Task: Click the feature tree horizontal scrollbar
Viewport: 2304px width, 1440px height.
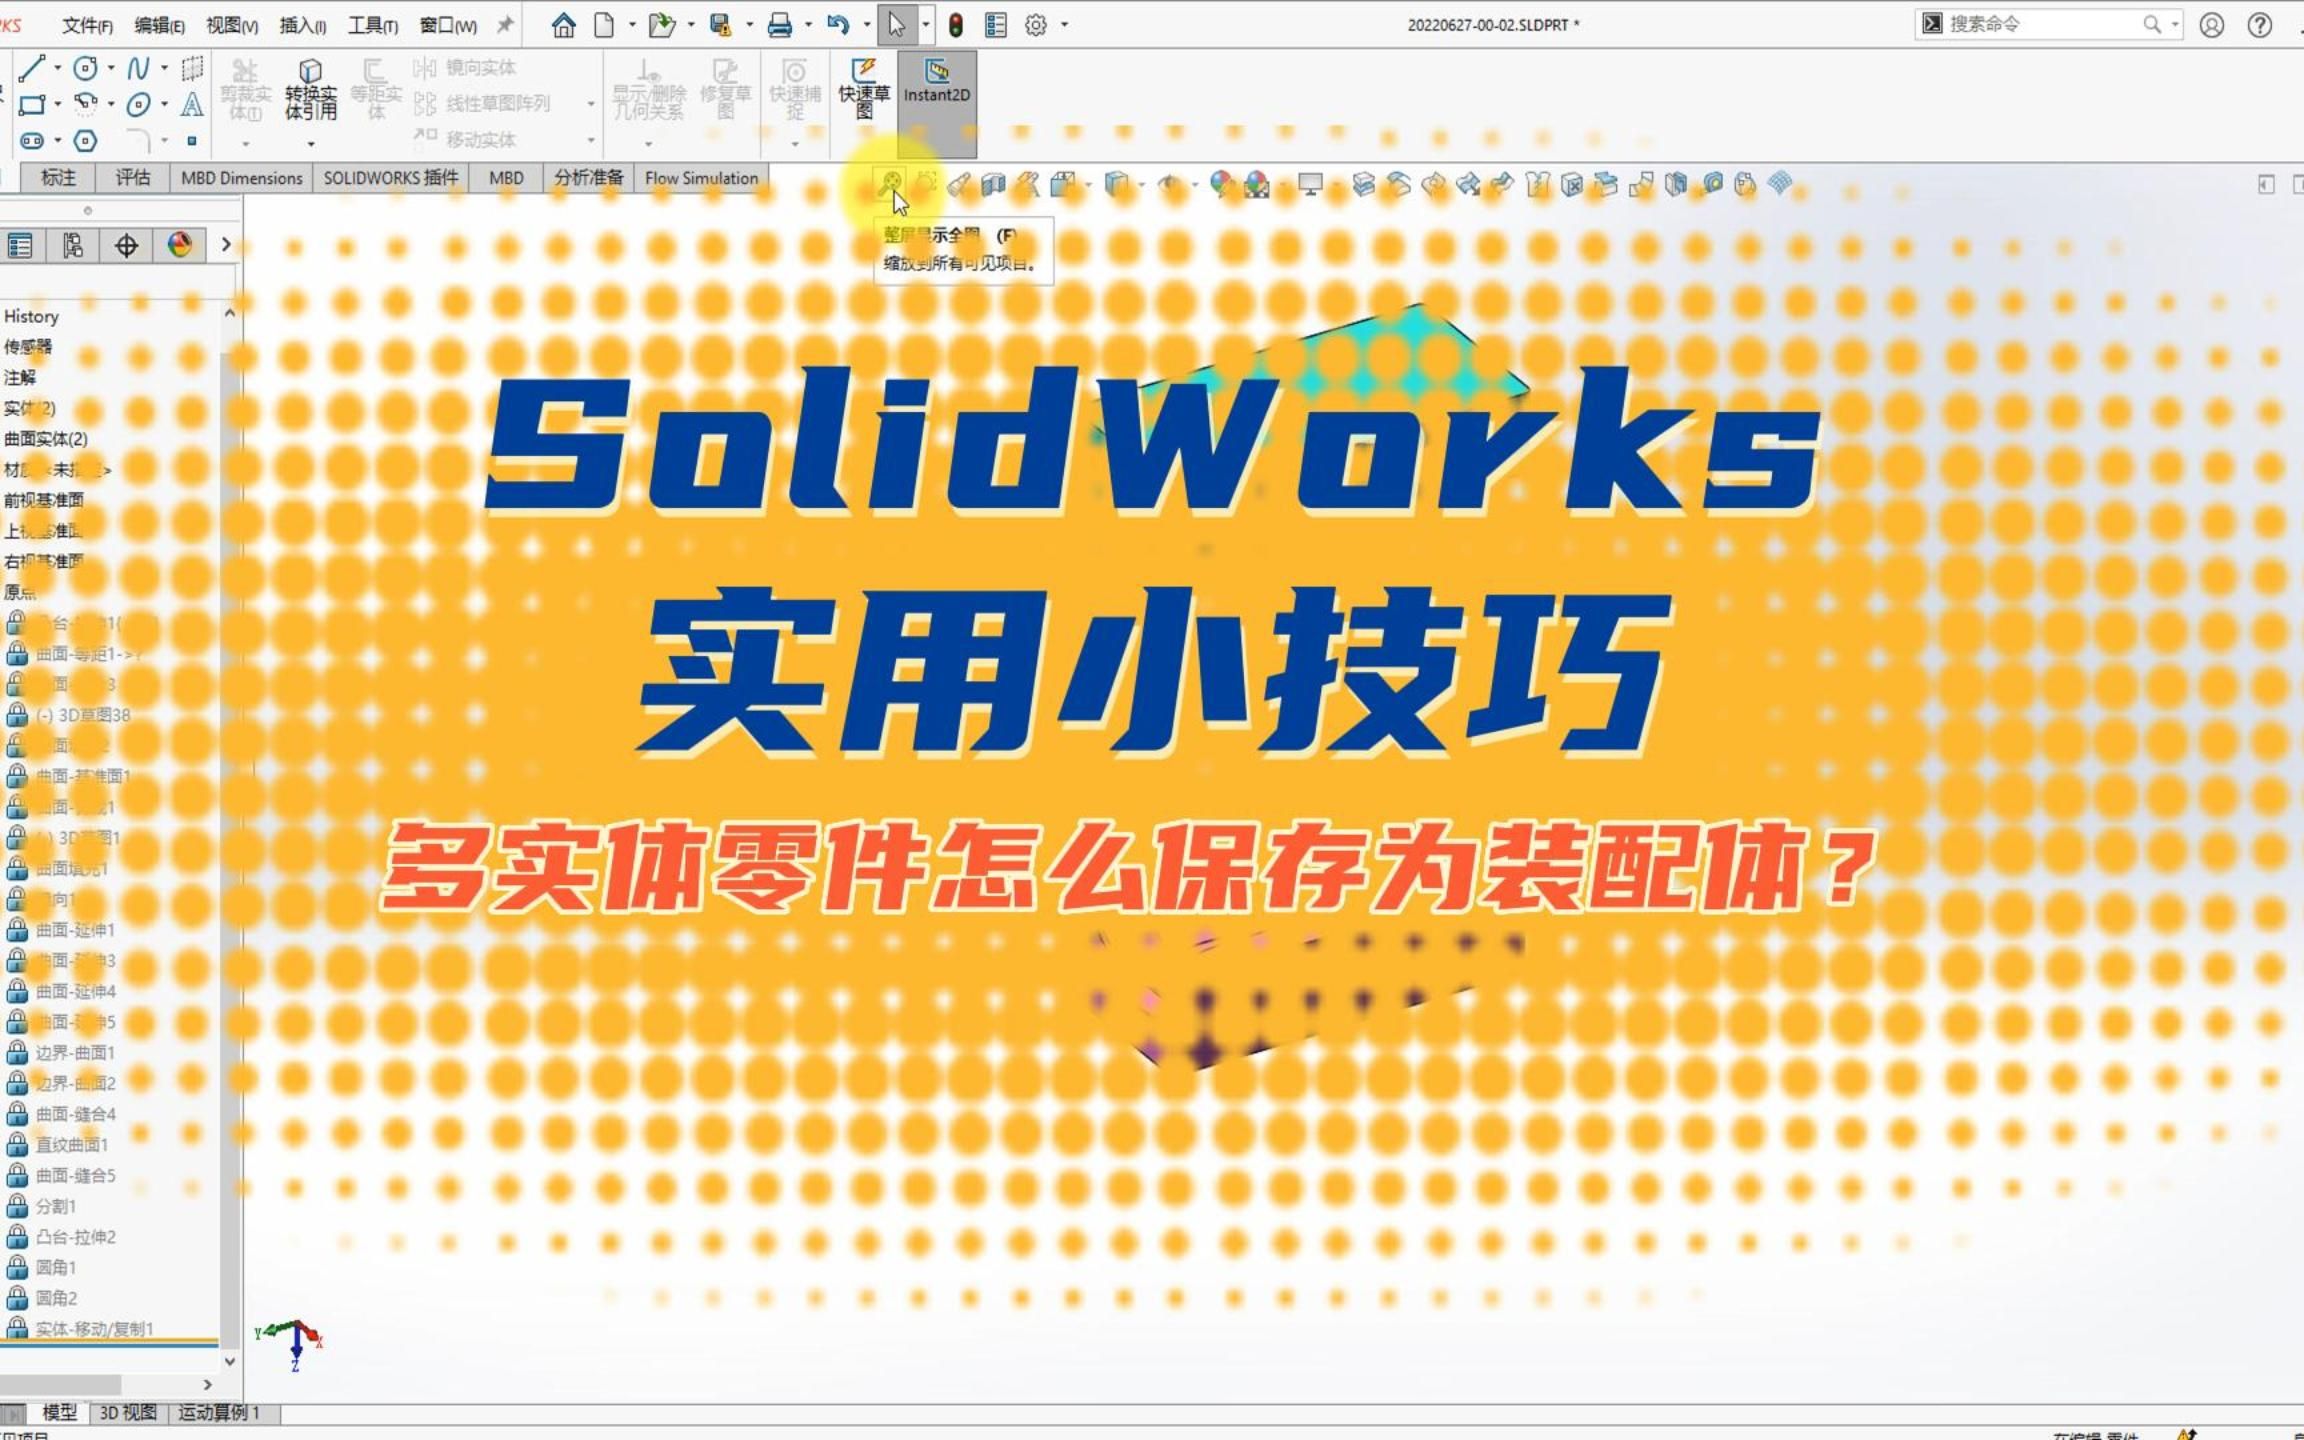Action: point(60,1385)
